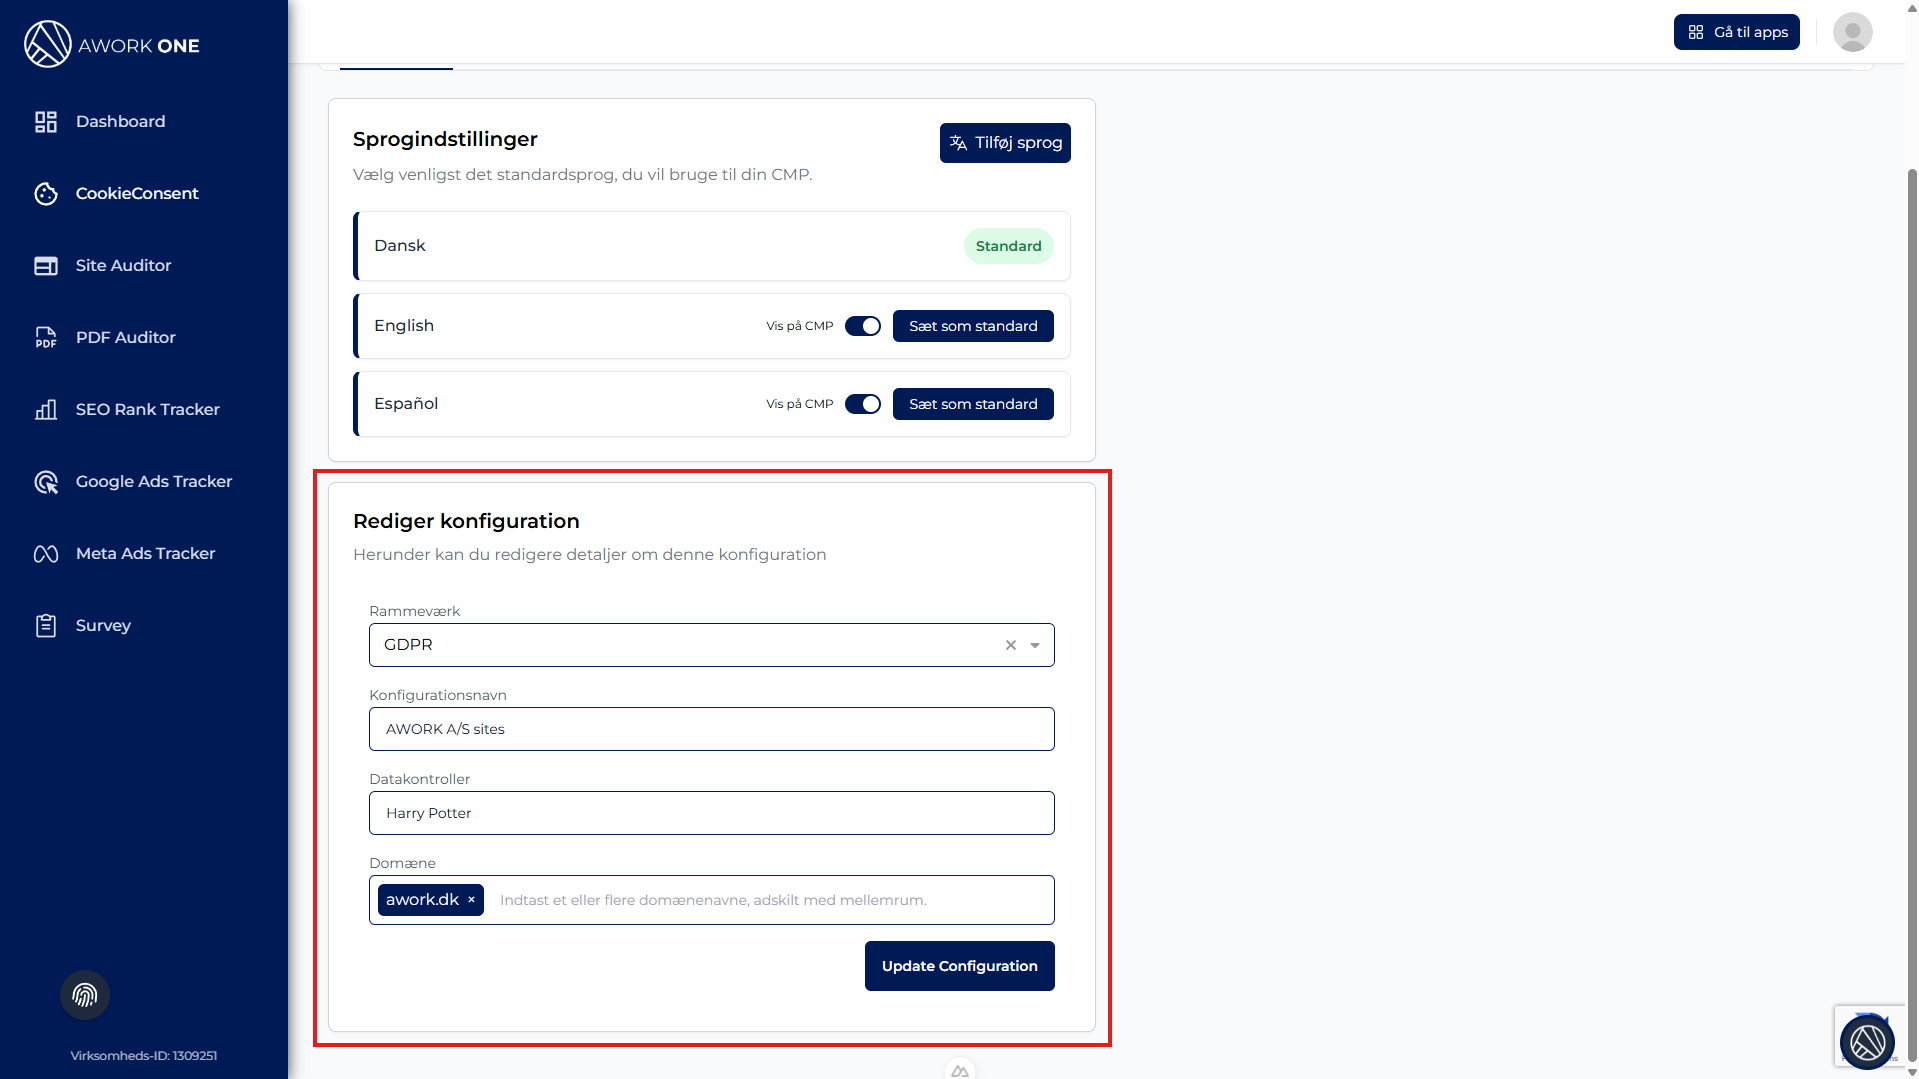Set English as standard language

973,326
